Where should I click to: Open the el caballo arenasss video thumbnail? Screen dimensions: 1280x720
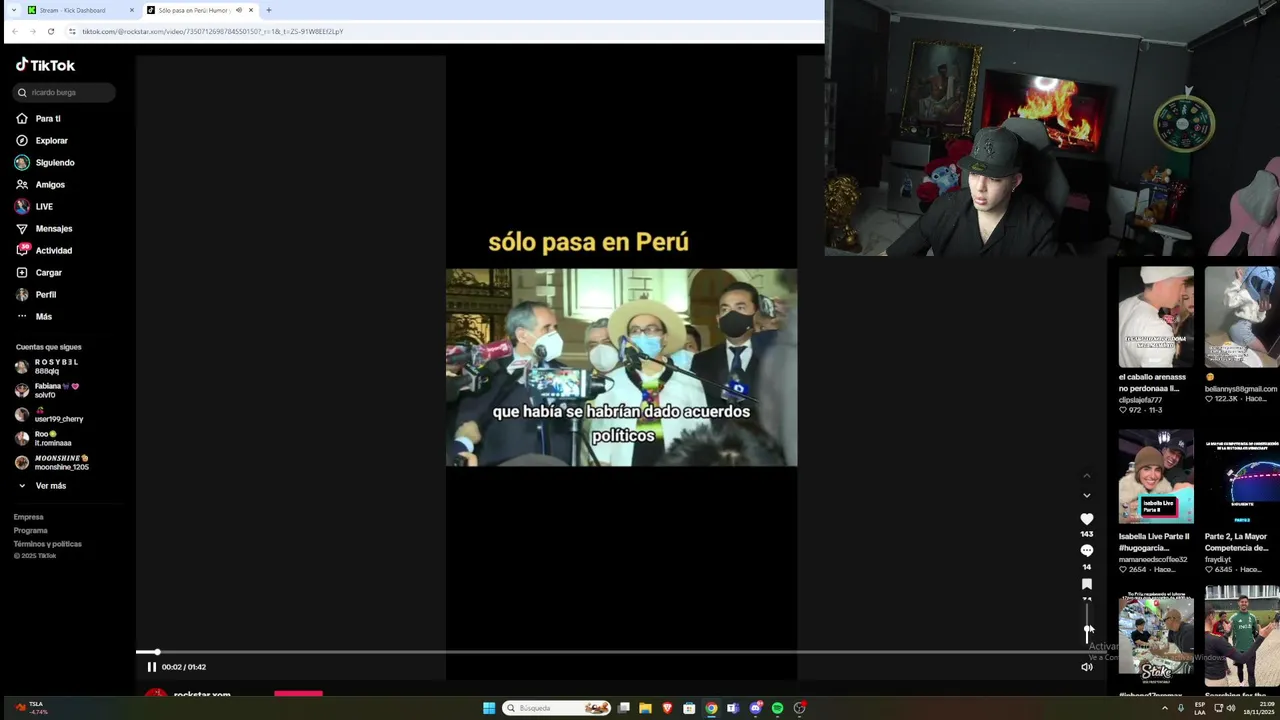[1156, 317]
